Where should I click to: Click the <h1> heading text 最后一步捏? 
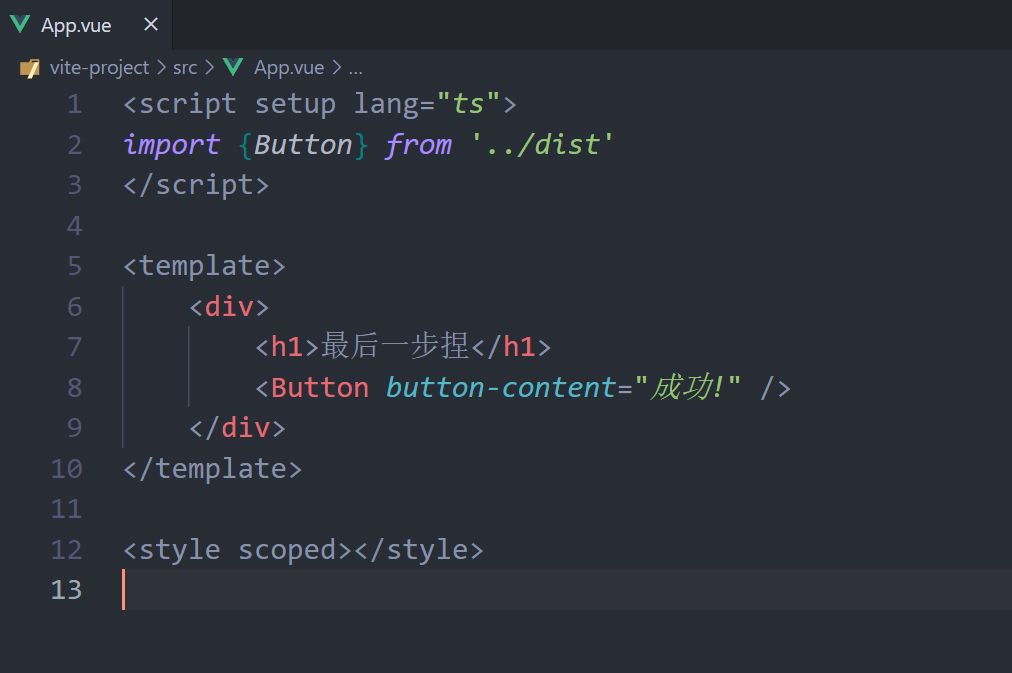[394, 347]
